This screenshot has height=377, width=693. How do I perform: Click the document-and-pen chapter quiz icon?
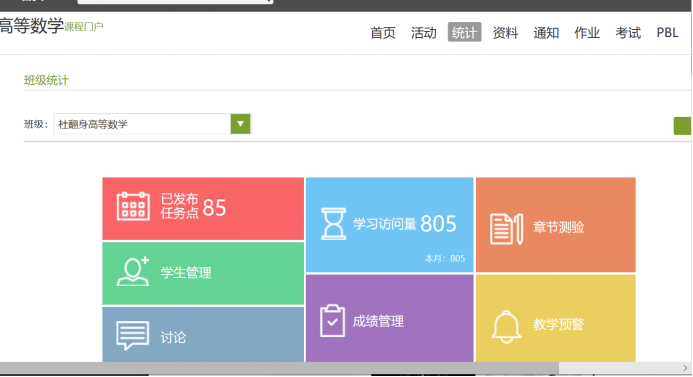(x=506, y=229)
